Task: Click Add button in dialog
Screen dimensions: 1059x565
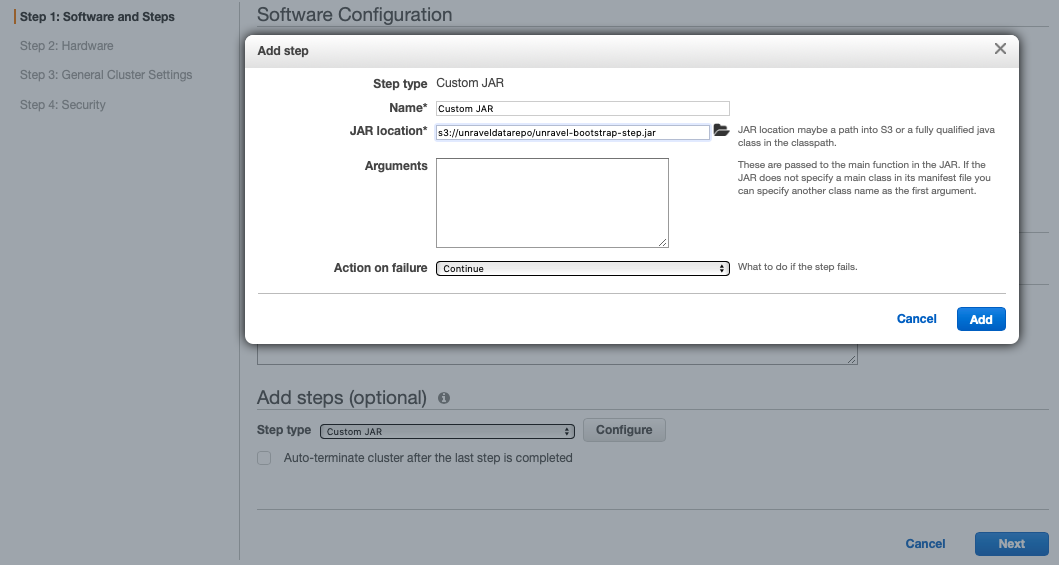Action: (981, 319)
